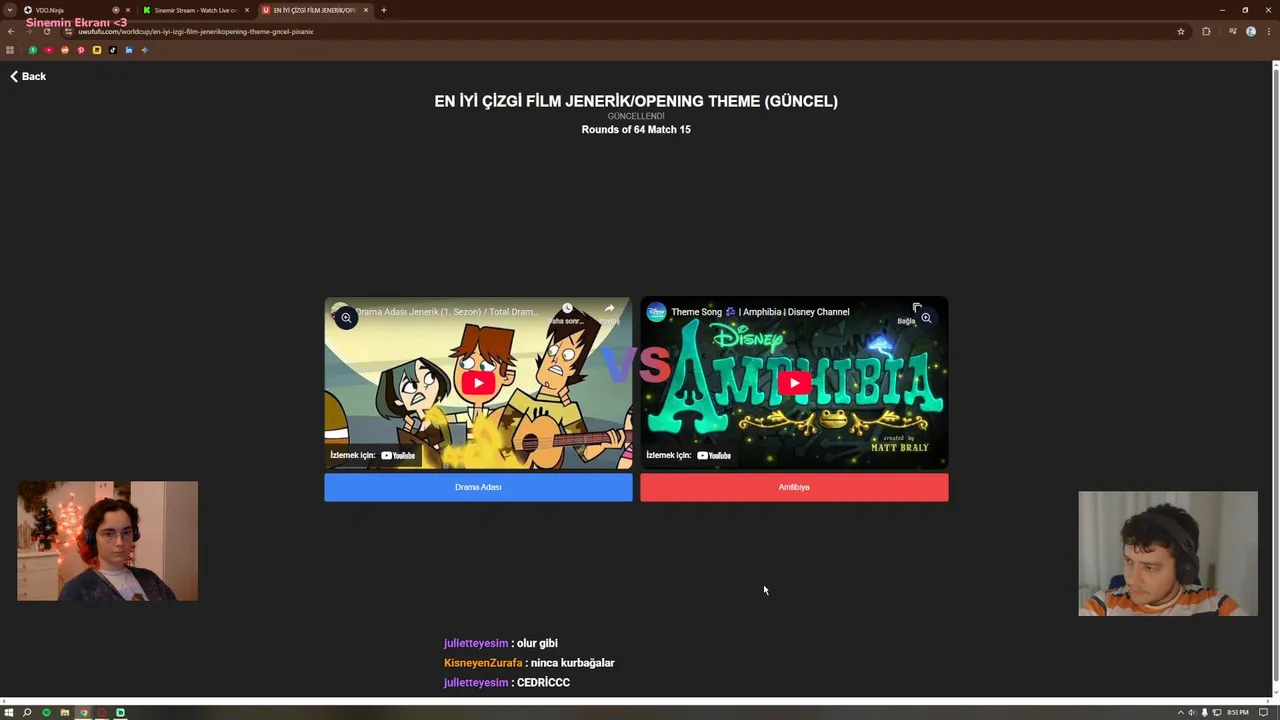Vote for Amfibiya red button
This screenshot has height=720, width=1280.
point(794,487)
